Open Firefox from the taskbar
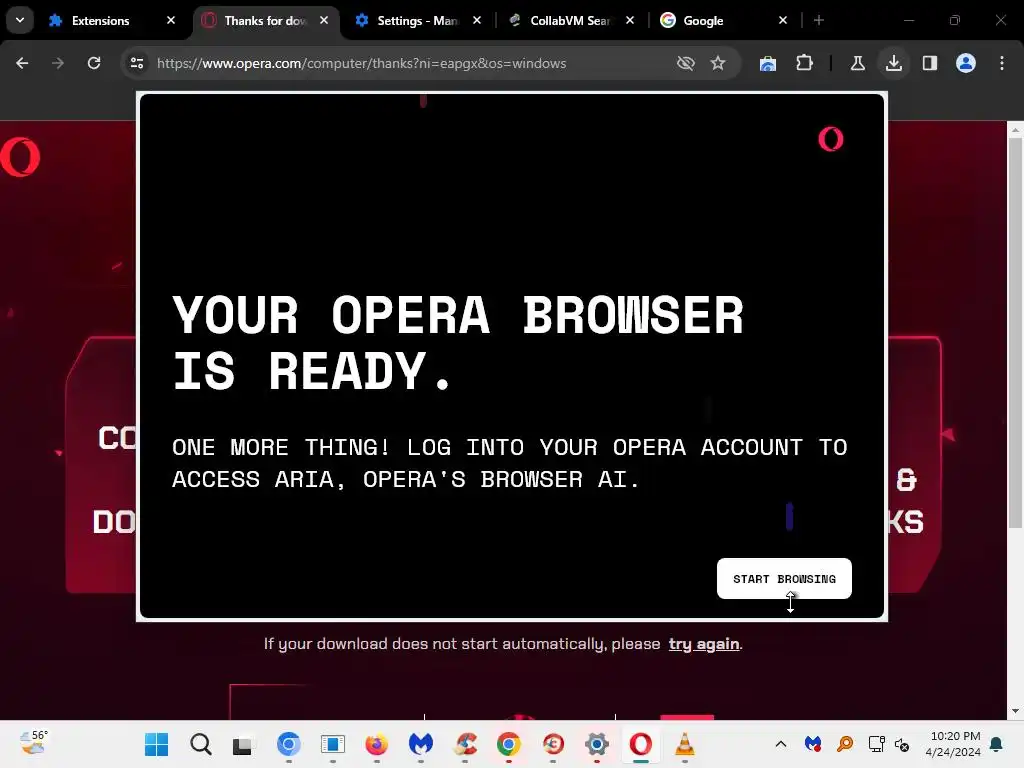Viewport: 1024px width, 768px height. (x=377, y=744)
